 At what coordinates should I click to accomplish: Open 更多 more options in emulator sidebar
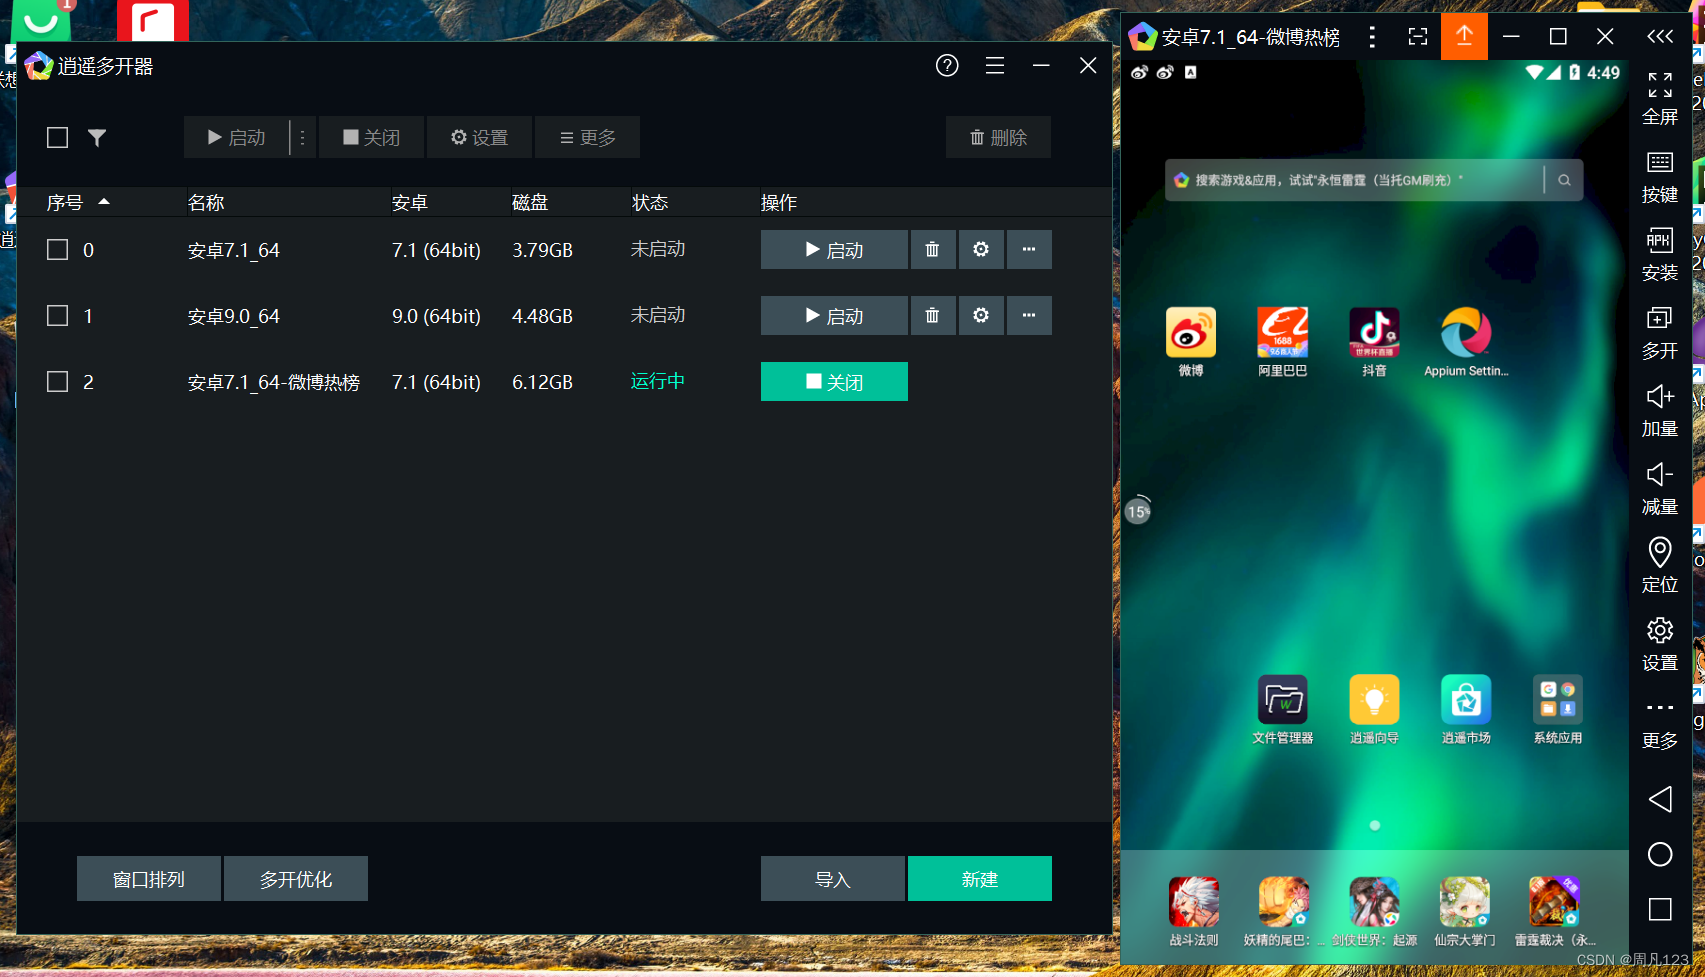(x=1660, y=724)
